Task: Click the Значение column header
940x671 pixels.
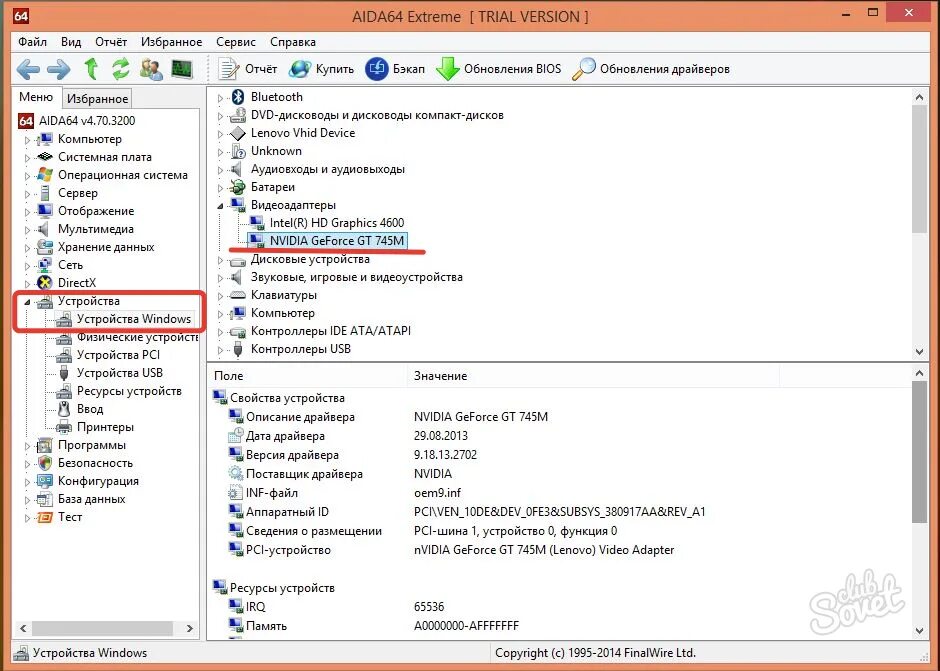Action: click(x=593, y=376)
